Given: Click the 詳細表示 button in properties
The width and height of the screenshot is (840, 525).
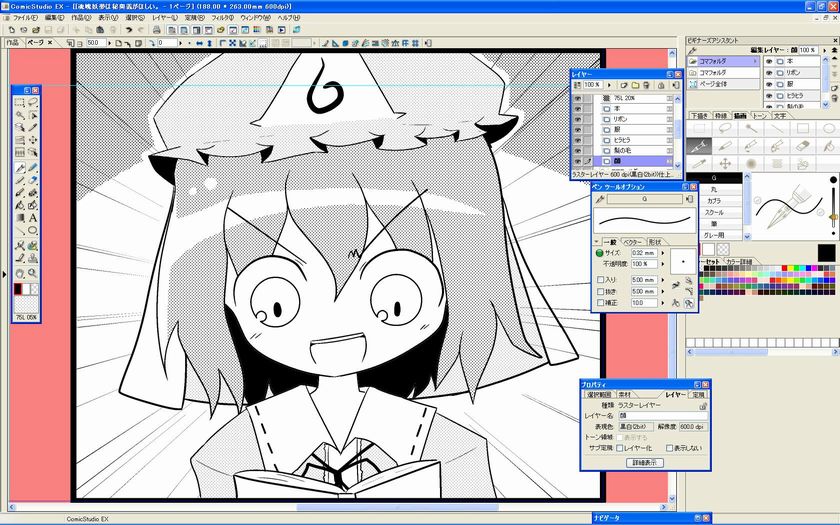Looking at the screenshot, I should (x=644, y=462).
